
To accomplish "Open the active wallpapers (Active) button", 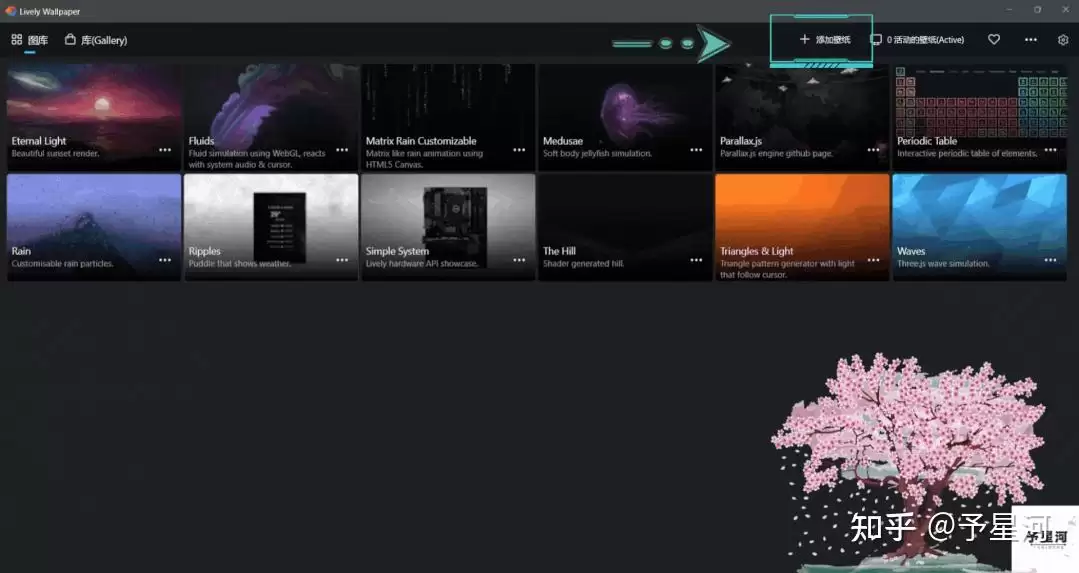I will (x=917, y=40).
